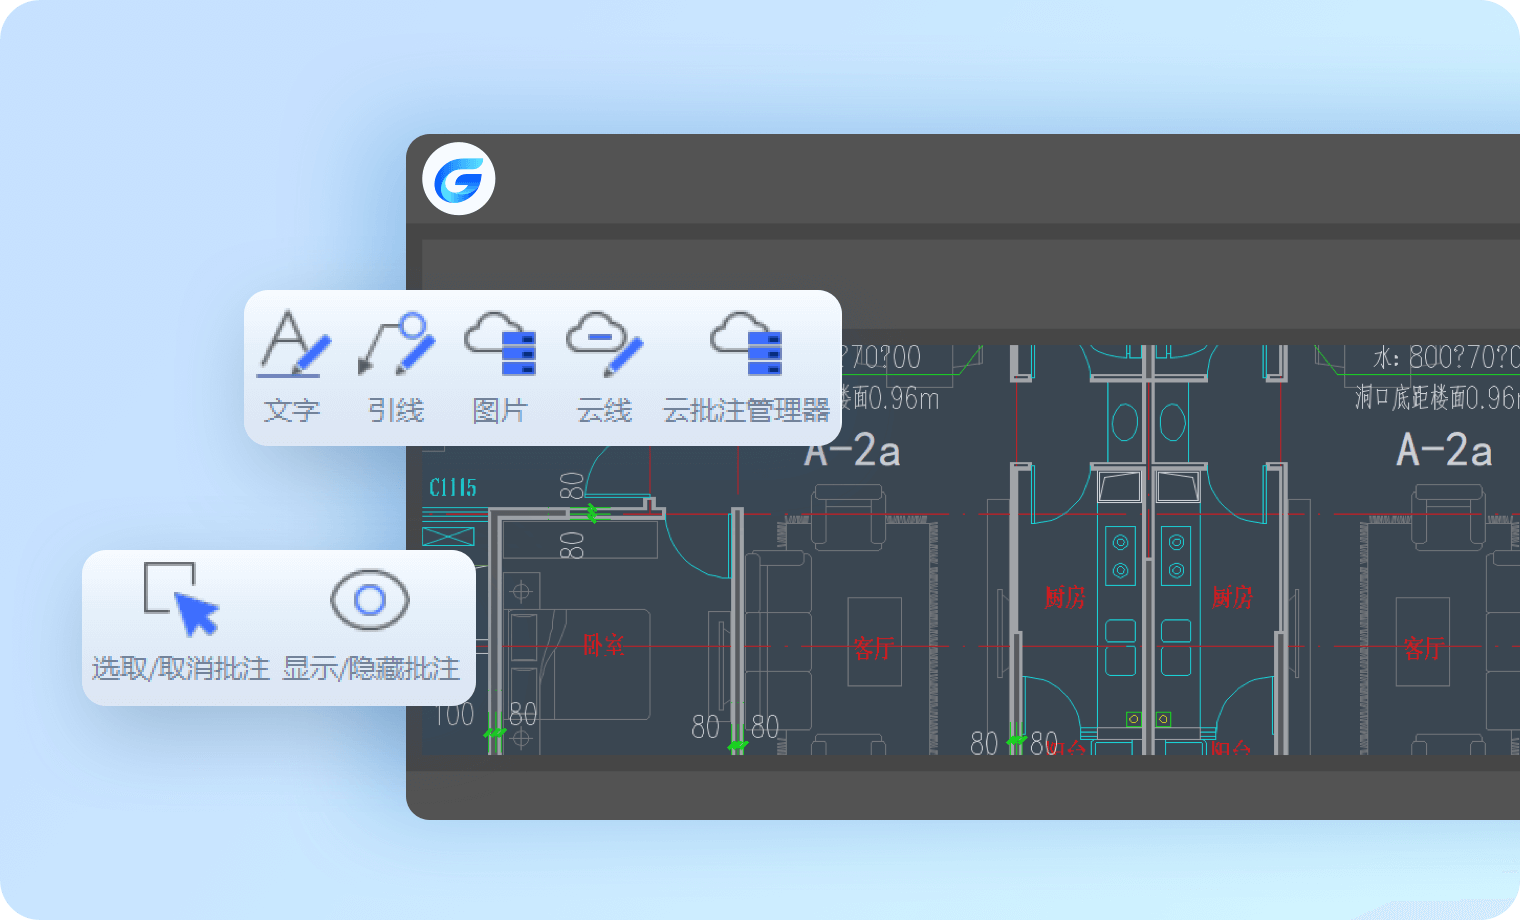Click the far-right 客厅 room label

click(1423, 648)
